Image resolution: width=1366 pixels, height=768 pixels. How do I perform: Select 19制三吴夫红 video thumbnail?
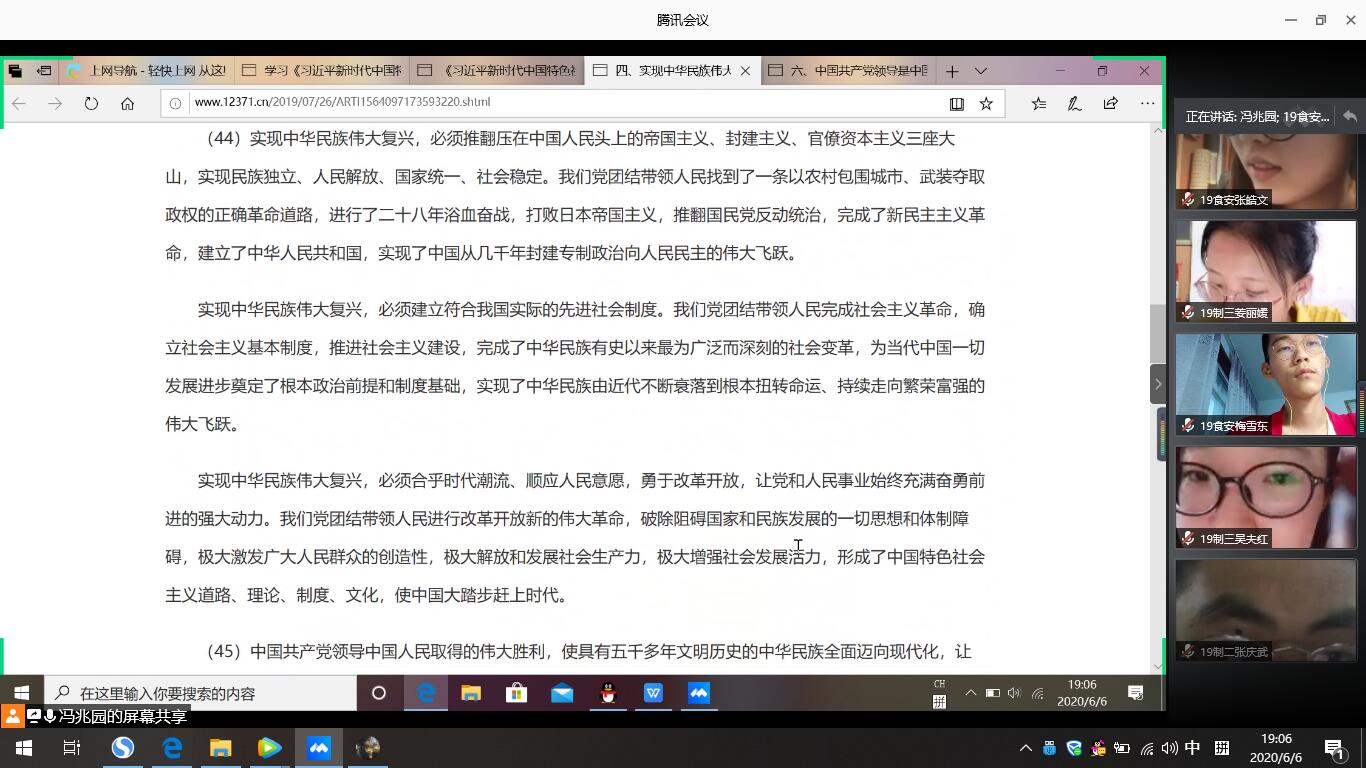[1266, 497]
